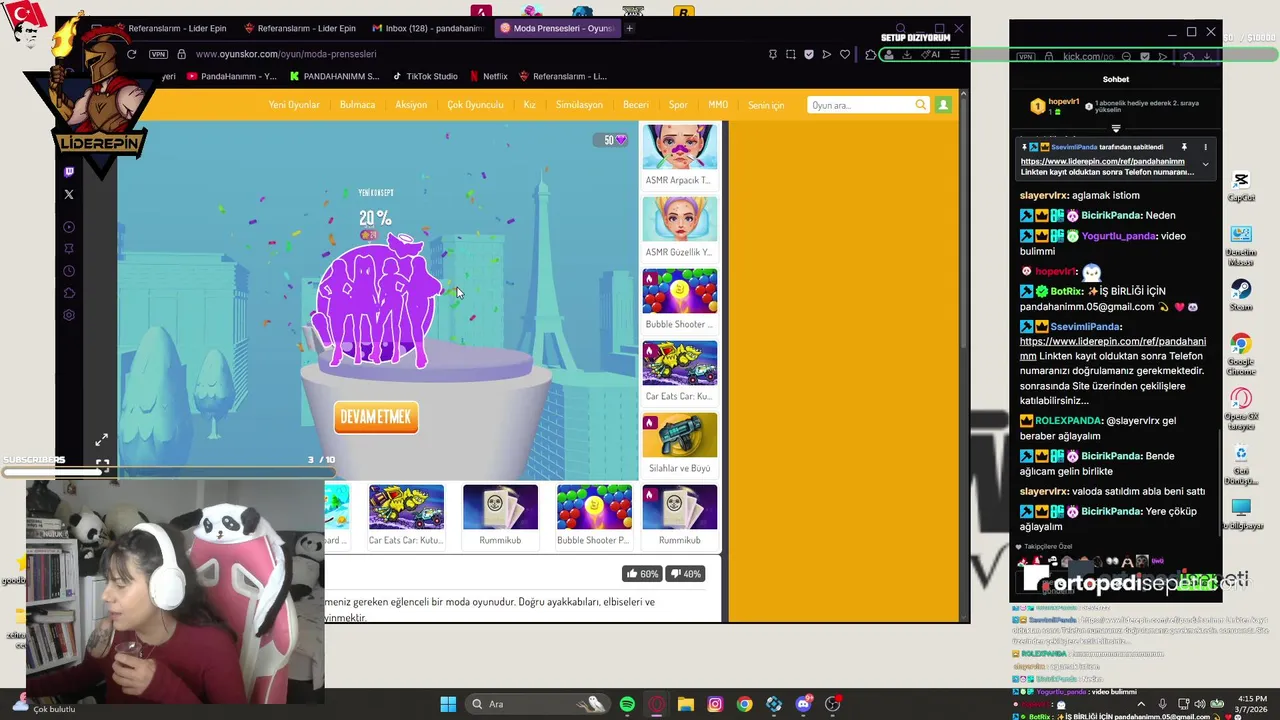The height and width of the screenshot is (720, 1280).
Task: Open the Netflix bookmark
Action: click(488, 76)
